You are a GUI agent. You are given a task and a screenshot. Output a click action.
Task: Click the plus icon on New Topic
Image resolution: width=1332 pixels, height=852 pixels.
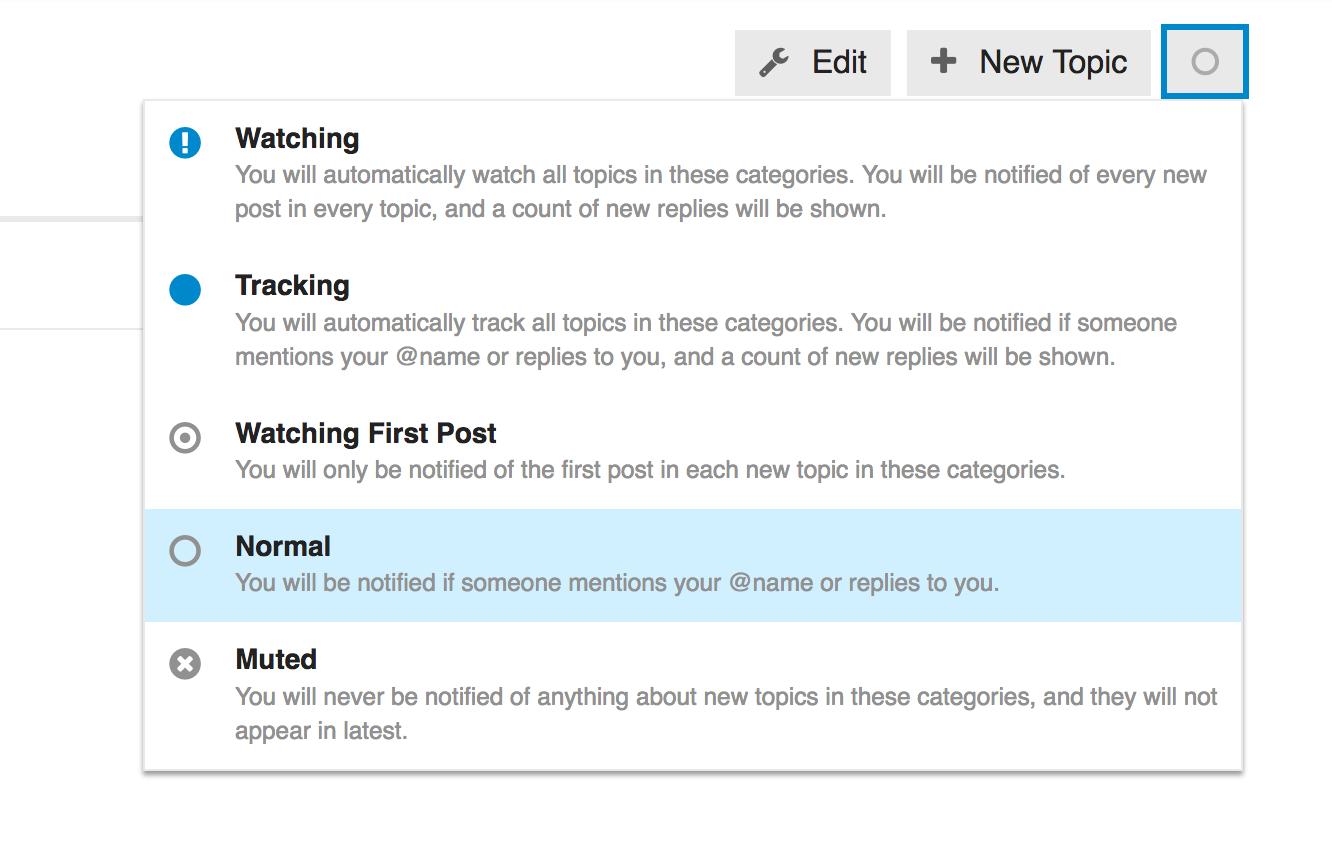pos(942,62)
